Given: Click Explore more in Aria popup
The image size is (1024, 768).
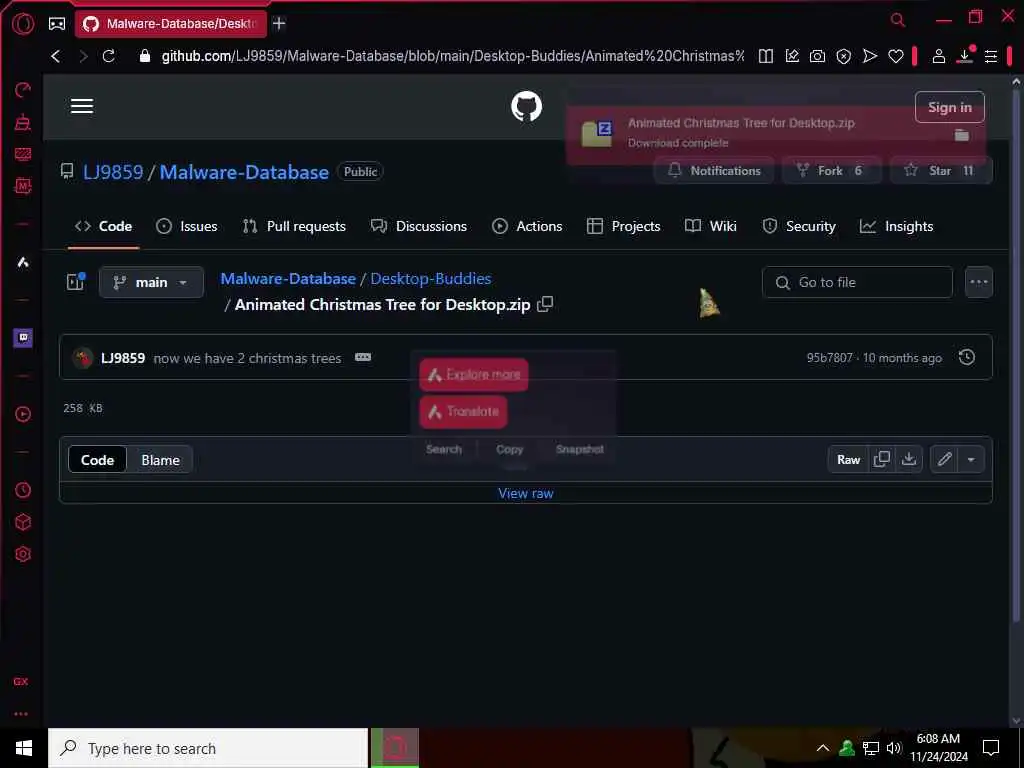Looking at the screenshot, I should point(473,375).
